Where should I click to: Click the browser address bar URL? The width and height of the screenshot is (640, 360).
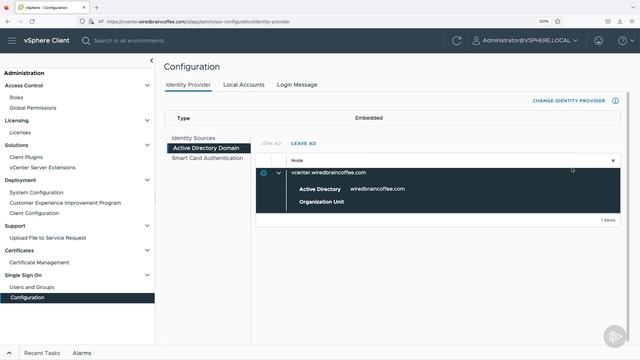pyautogui.click(x=198, y=22)
